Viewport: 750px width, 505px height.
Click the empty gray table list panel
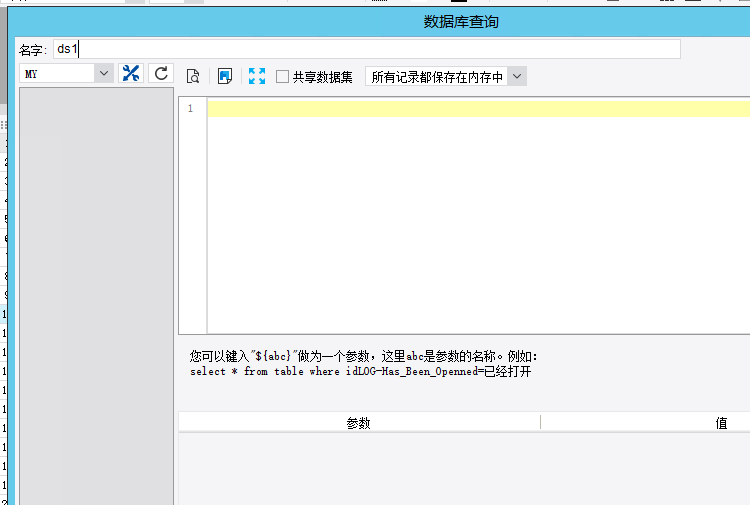[x=96, y=296]
